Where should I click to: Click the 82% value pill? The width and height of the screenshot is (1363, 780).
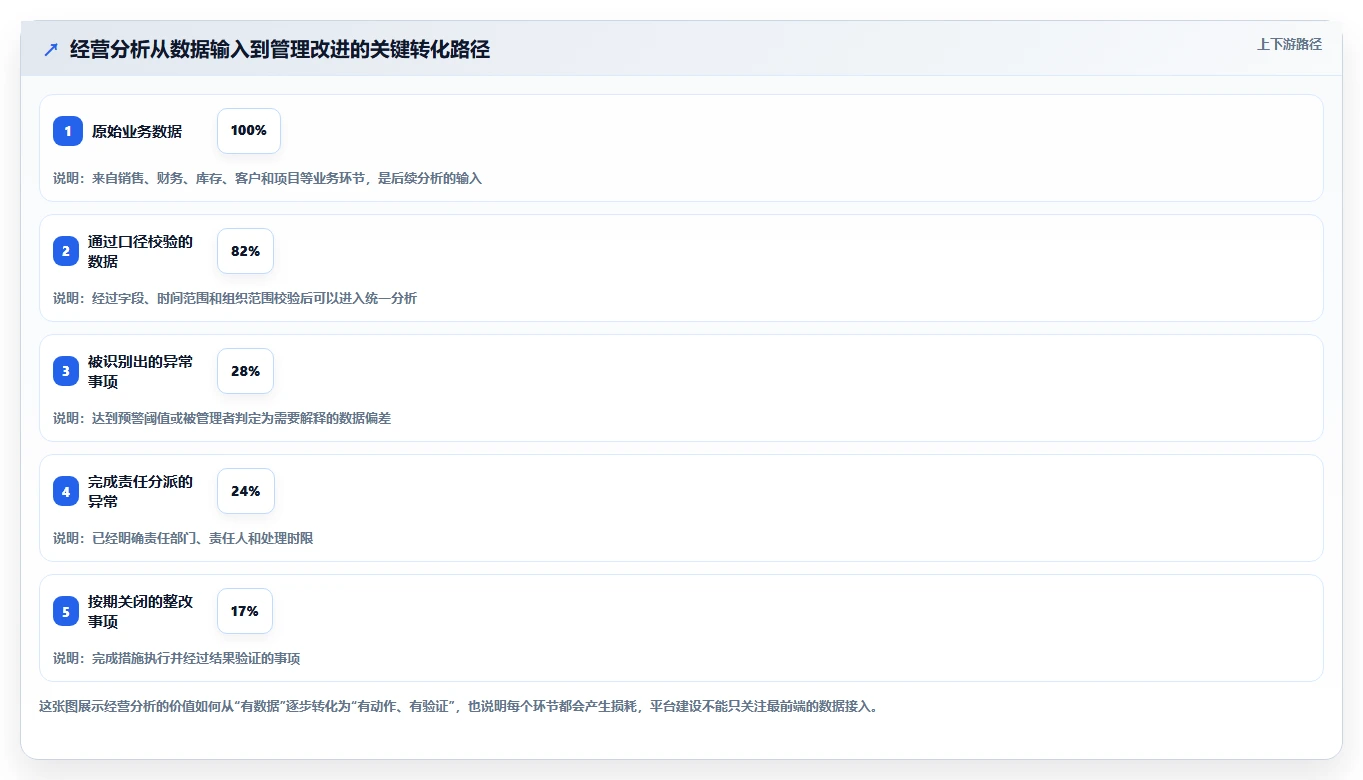click(245, 251)
